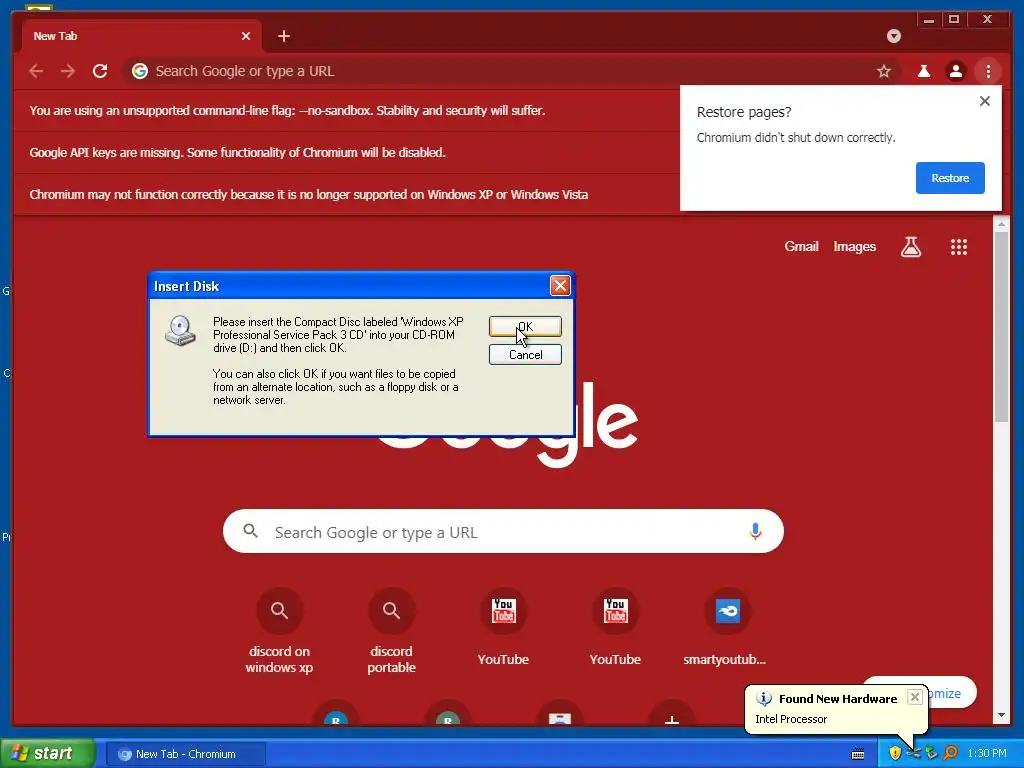Screen dimensions: 1024x768
Task: Close the Insert Disk dialog with its red X
Action: (560, 285)
